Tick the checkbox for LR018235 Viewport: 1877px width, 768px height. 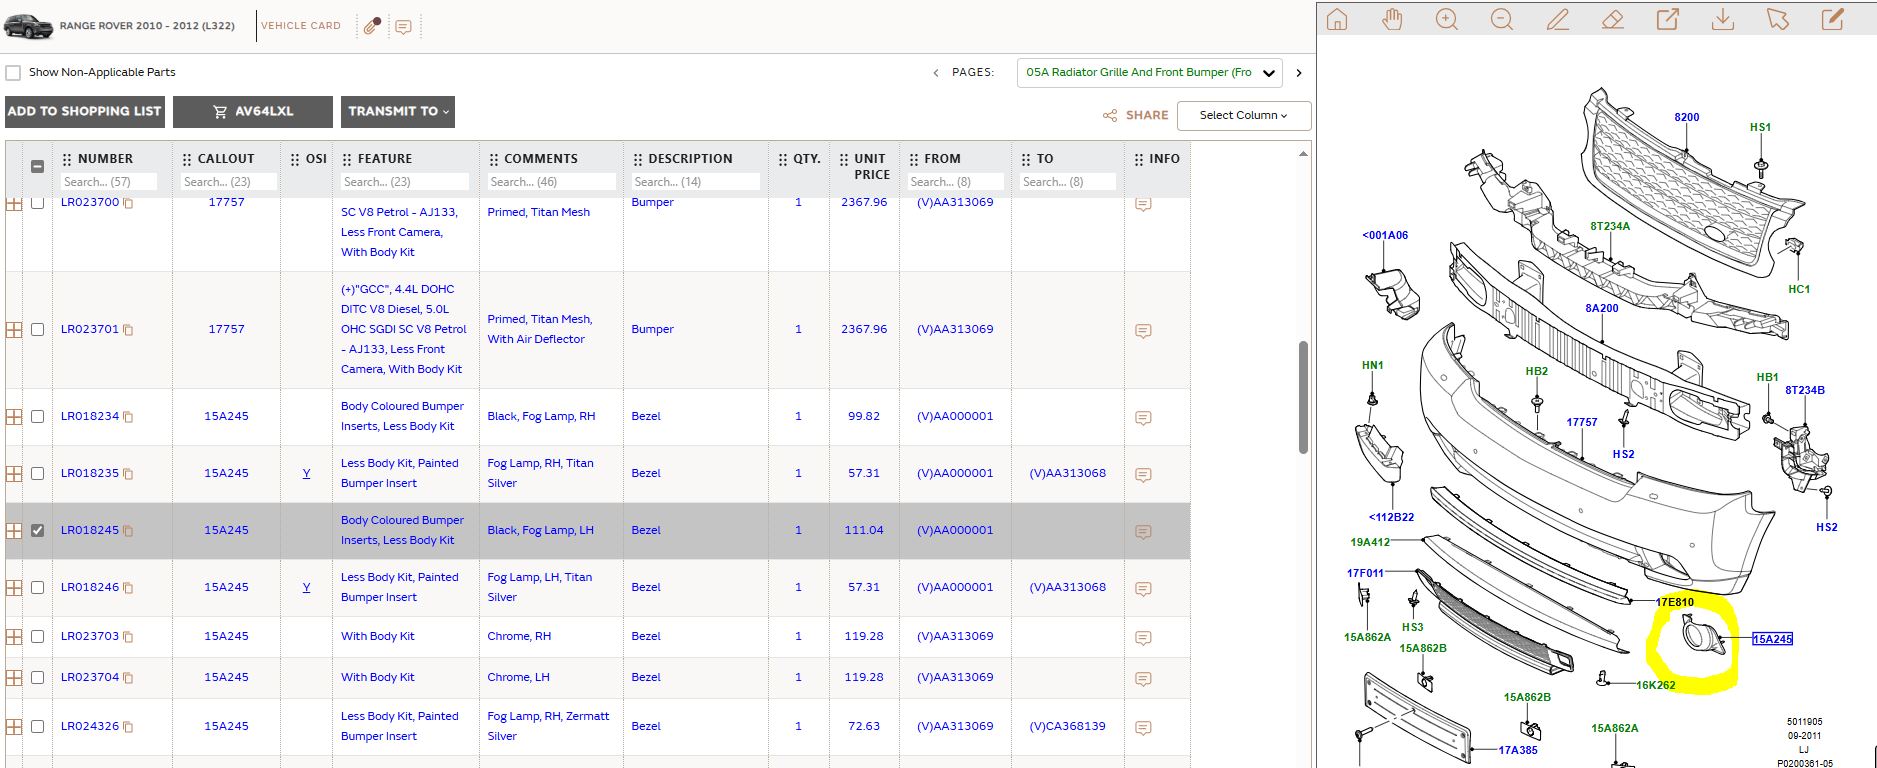(38, 473)
